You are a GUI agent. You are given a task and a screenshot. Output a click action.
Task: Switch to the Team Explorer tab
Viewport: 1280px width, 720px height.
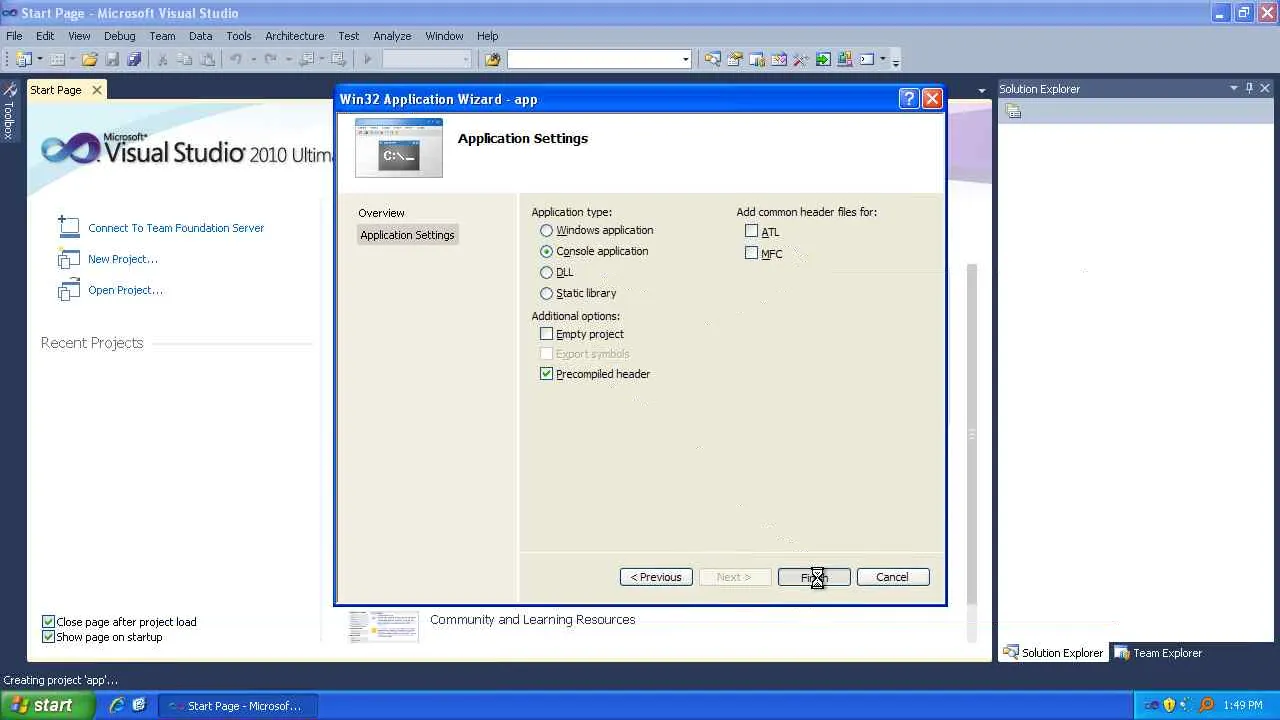click(x=1157, y=653)
